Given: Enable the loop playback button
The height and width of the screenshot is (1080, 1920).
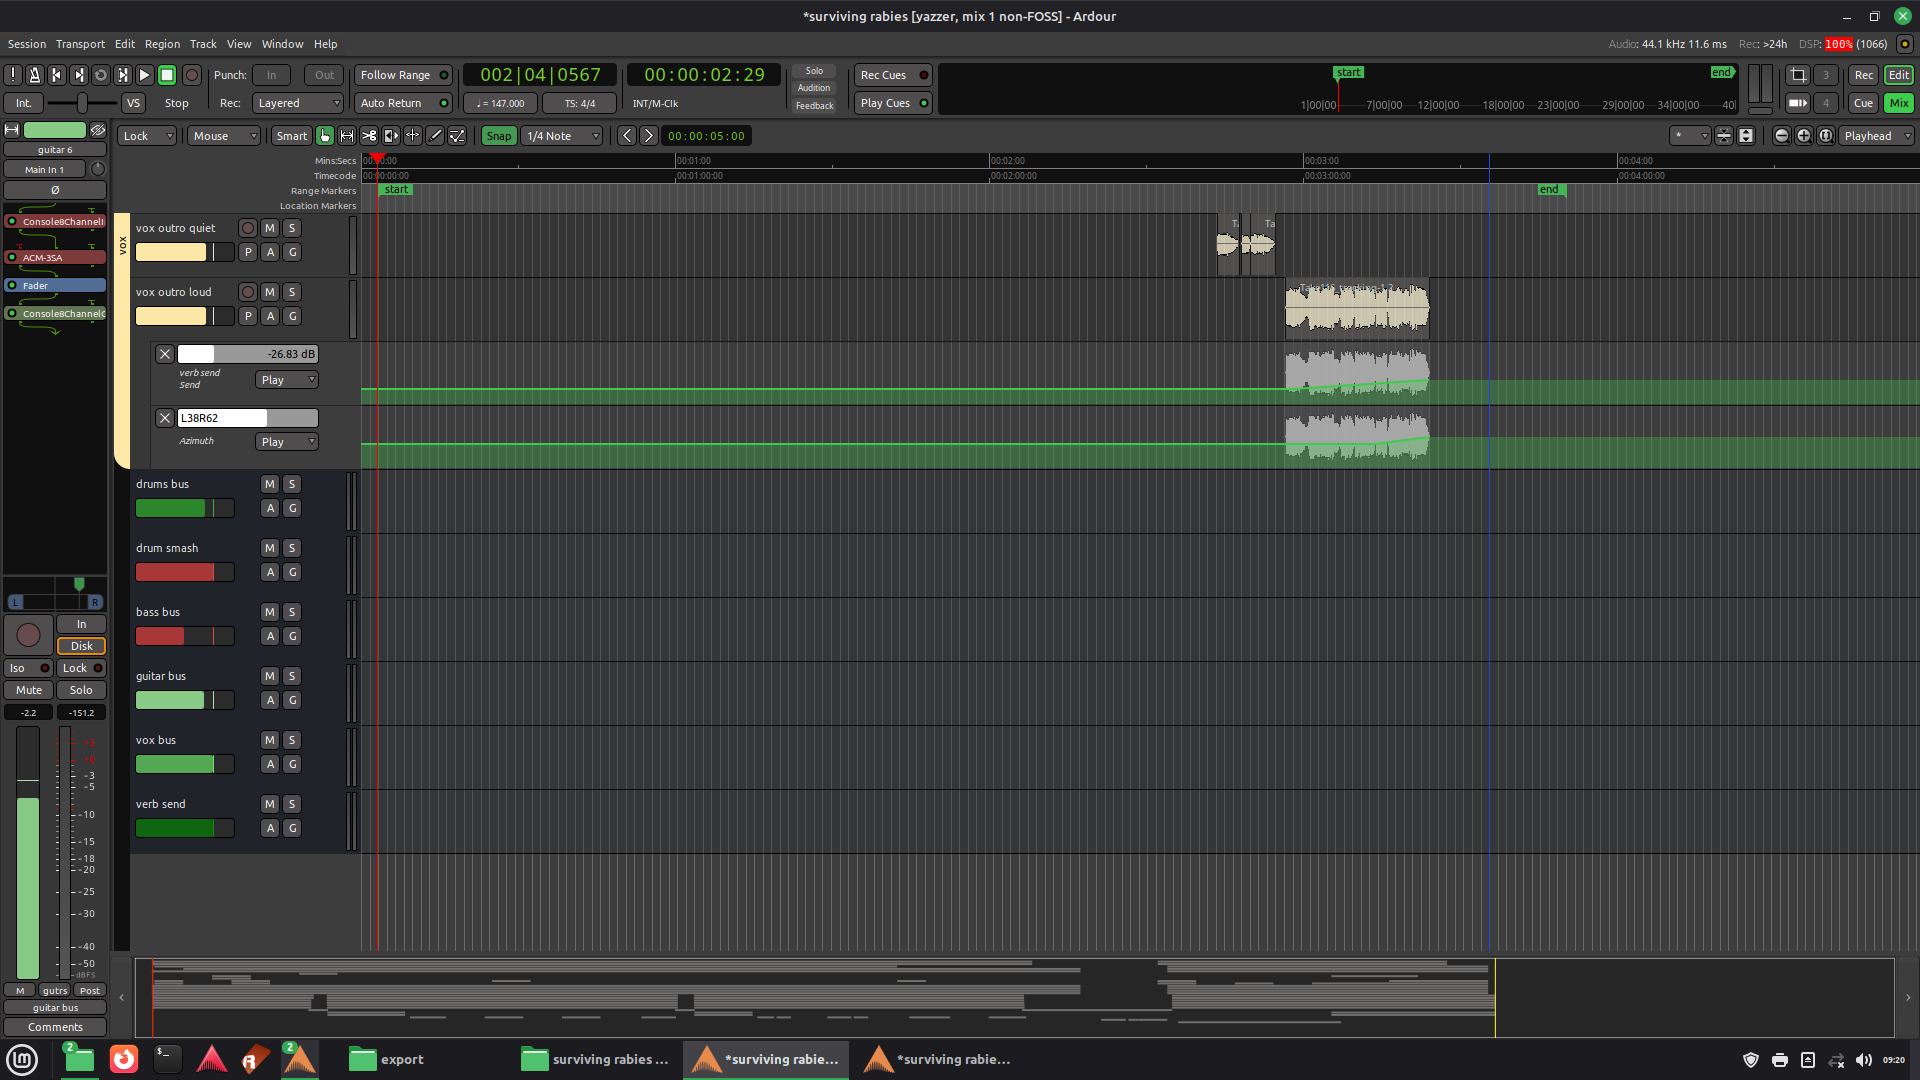Looking at the screenshot, I should [x=101, y=75].
